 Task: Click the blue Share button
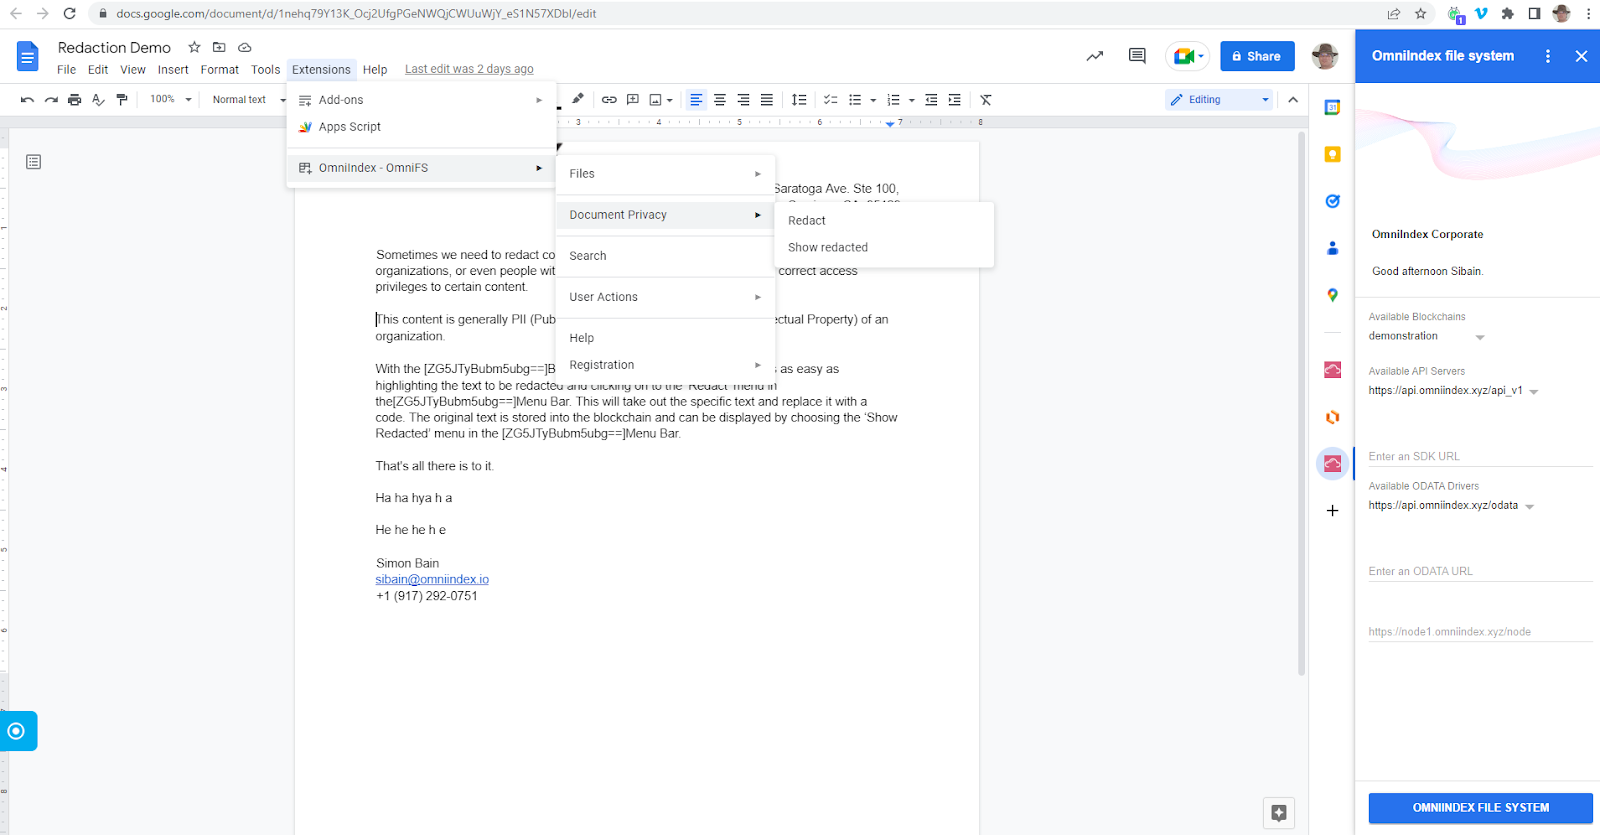1257,56
